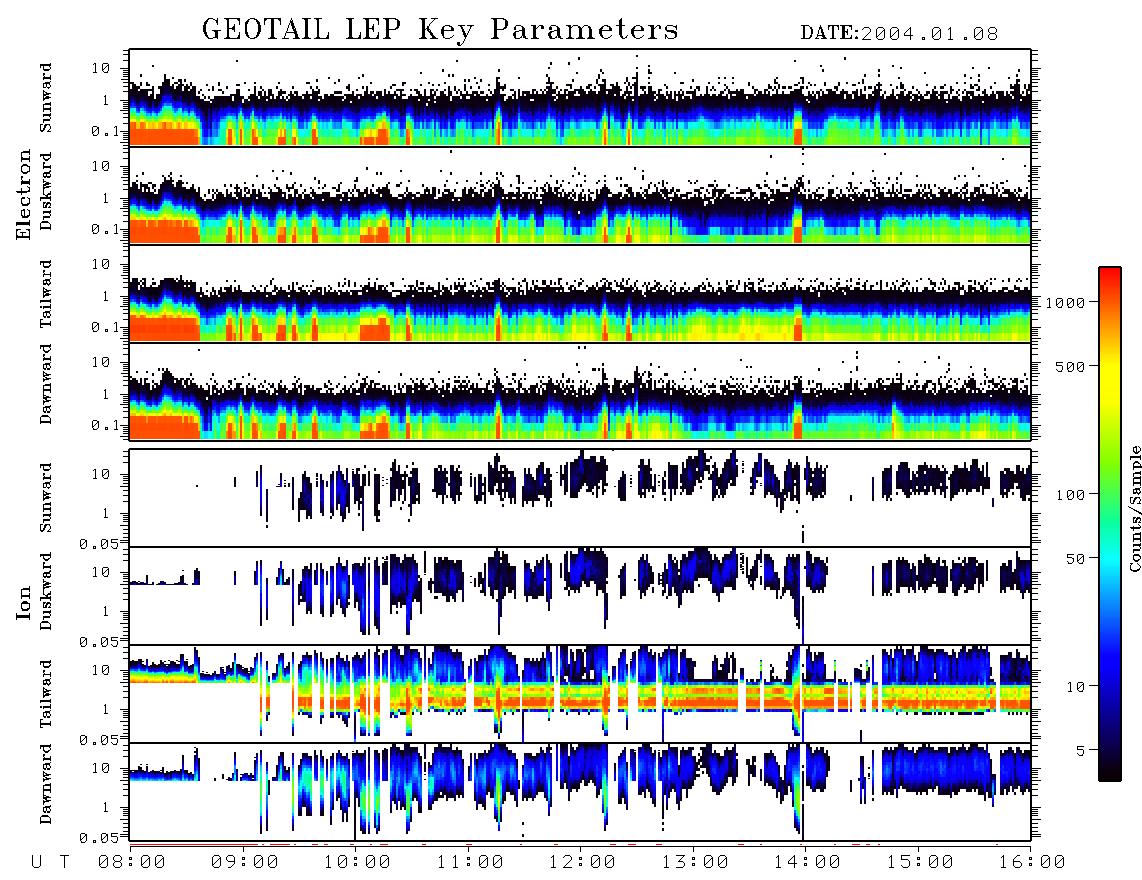Click the '1000' colorbar tick value

(1065, 303)
